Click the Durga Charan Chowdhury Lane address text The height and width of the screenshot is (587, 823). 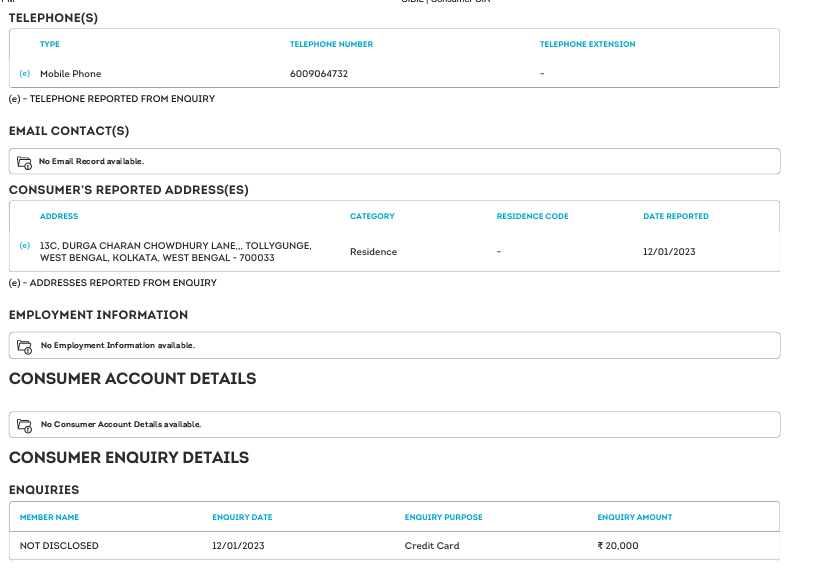[175, 252]
